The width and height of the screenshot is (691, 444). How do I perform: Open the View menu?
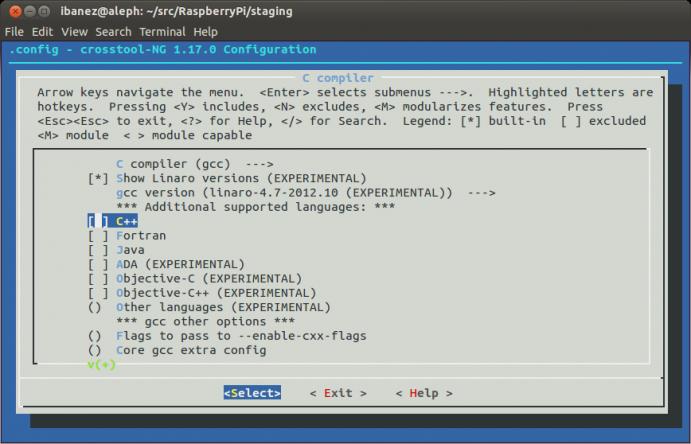pos(74,32)
